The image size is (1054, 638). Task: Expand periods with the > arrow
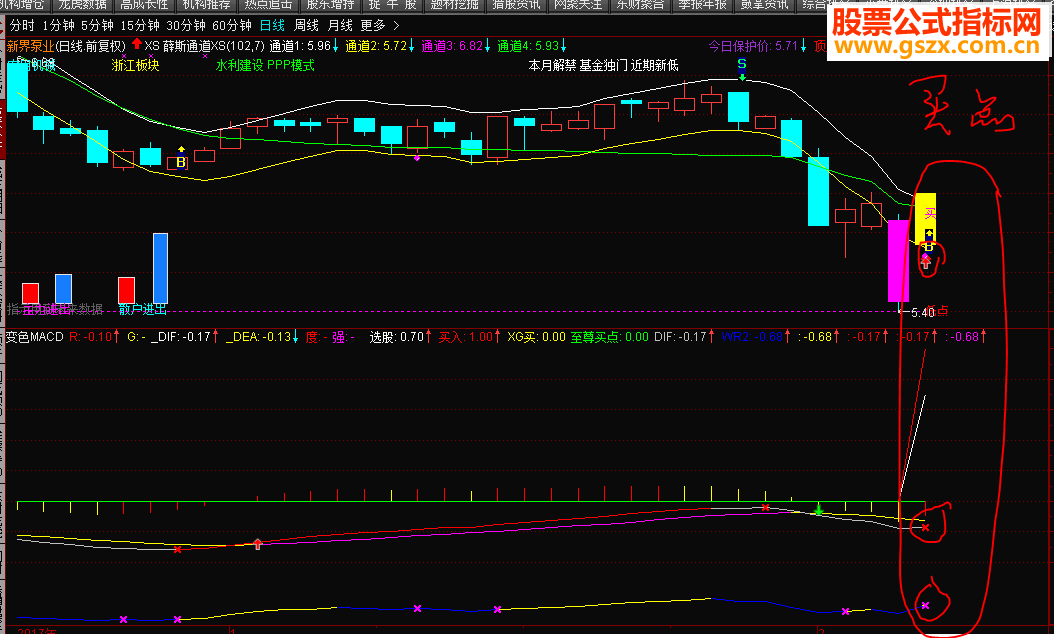click(x=396, y=26)
